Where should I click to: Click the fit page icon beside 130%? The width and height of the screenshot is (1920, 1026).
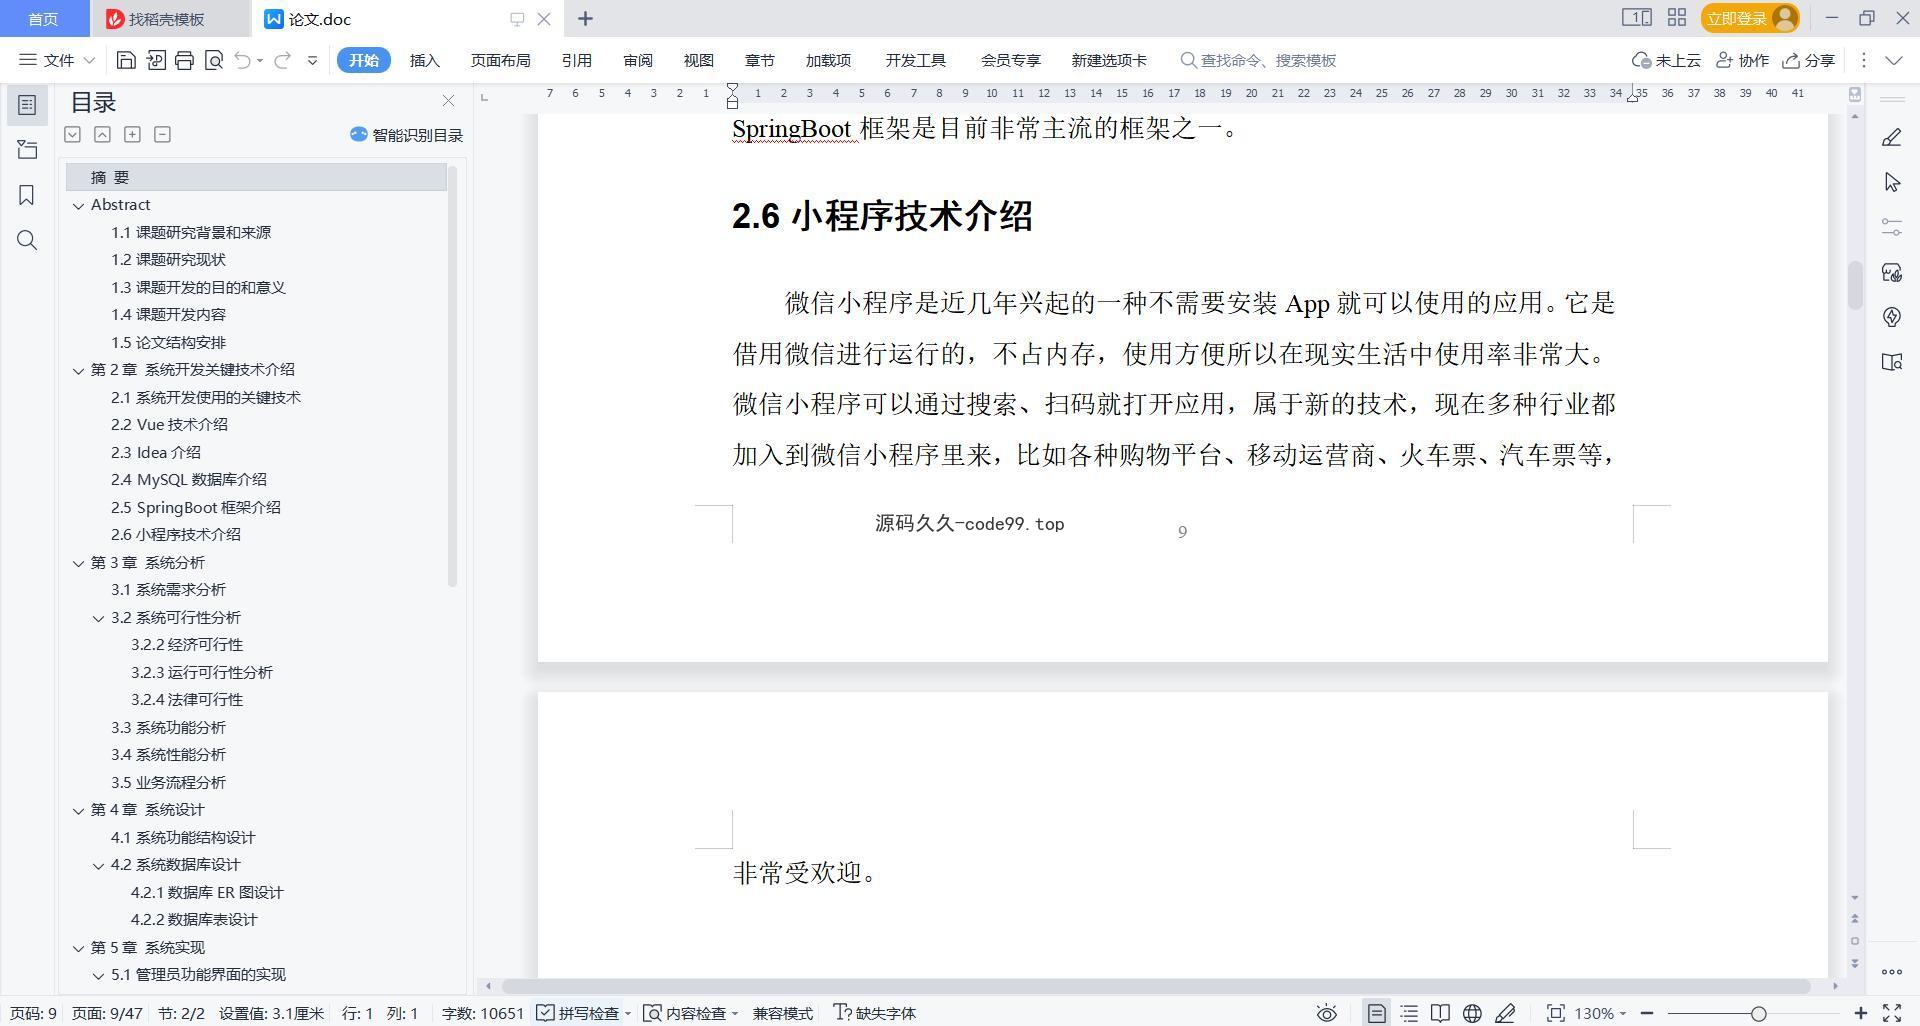pos(1555,1013)
